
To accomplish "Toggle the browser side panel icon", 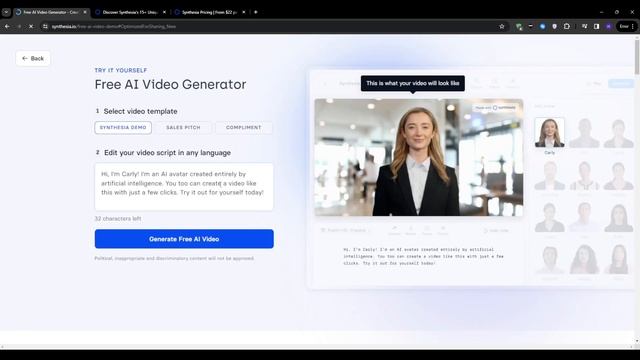I will coord(596,26).
